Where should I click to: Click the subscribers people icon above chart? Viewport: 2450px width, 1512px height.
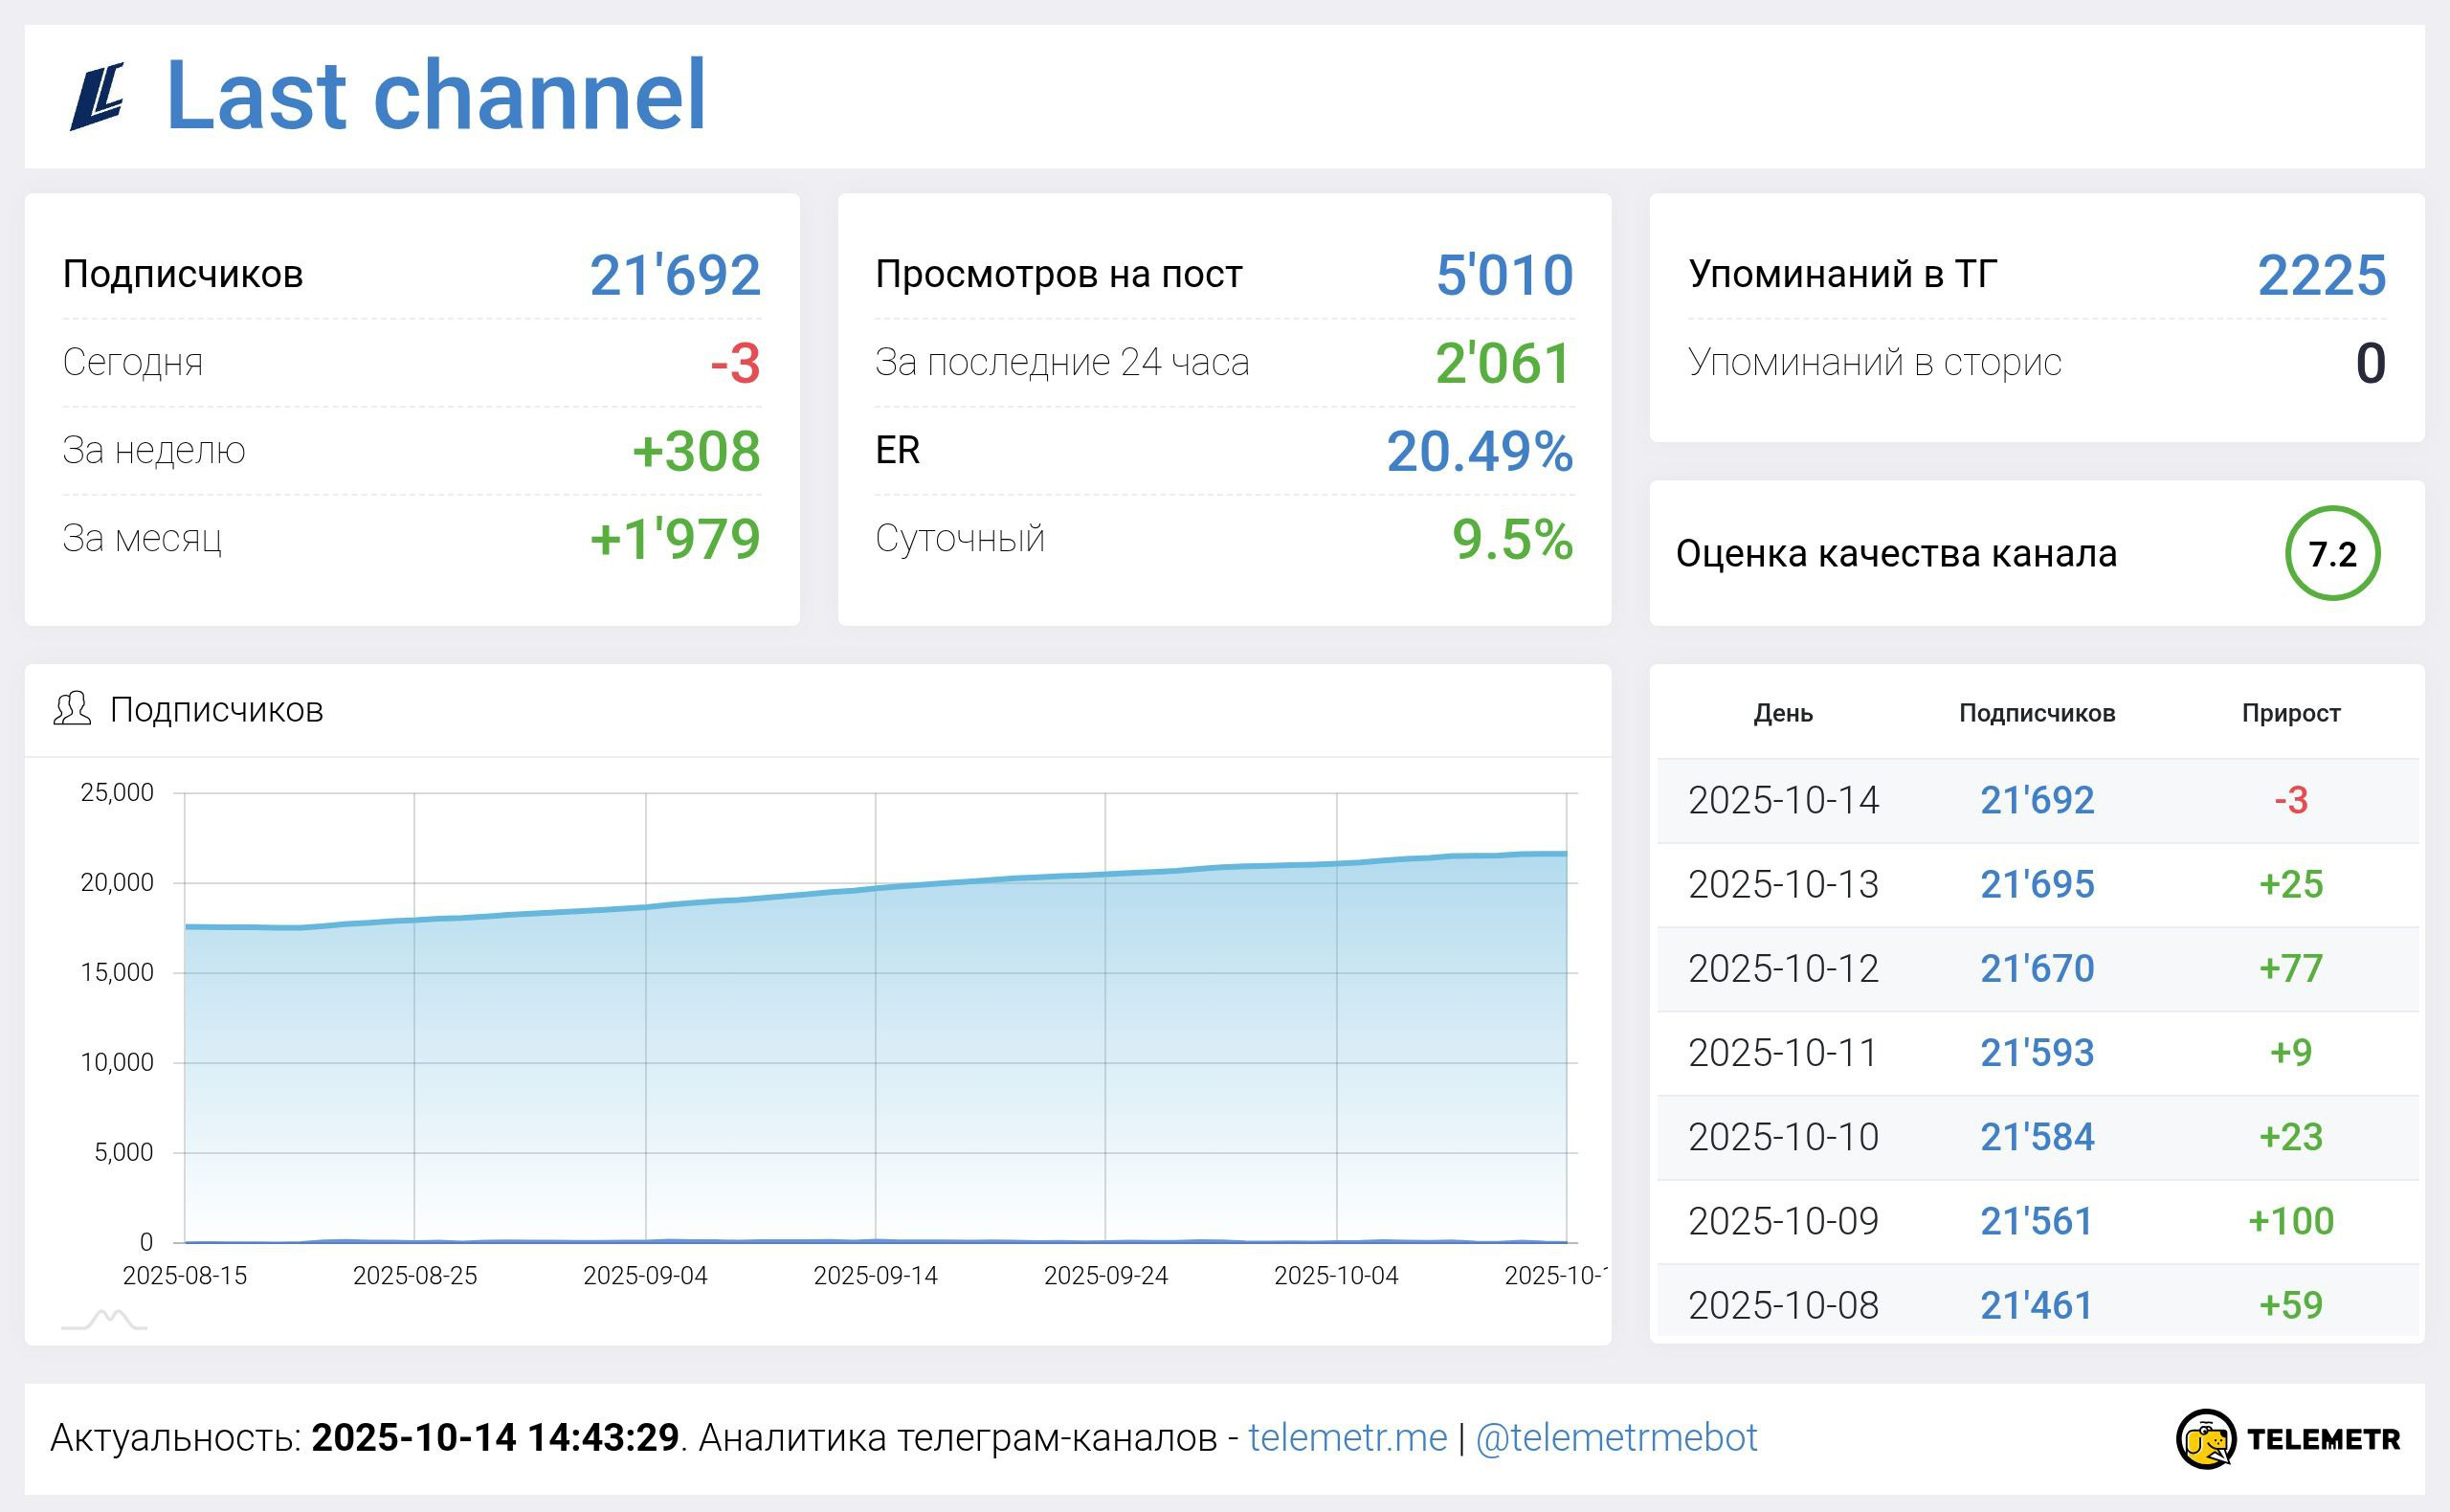pos(72,709)
